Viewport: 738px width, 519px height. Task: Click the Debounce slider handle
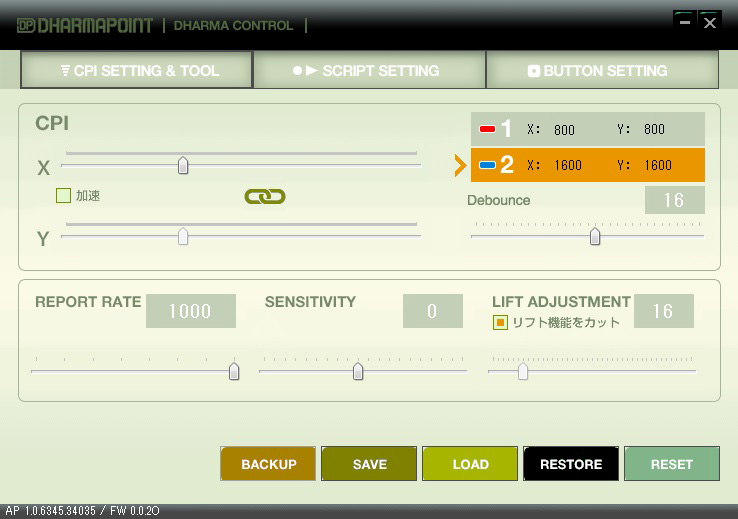coord(595,236)
